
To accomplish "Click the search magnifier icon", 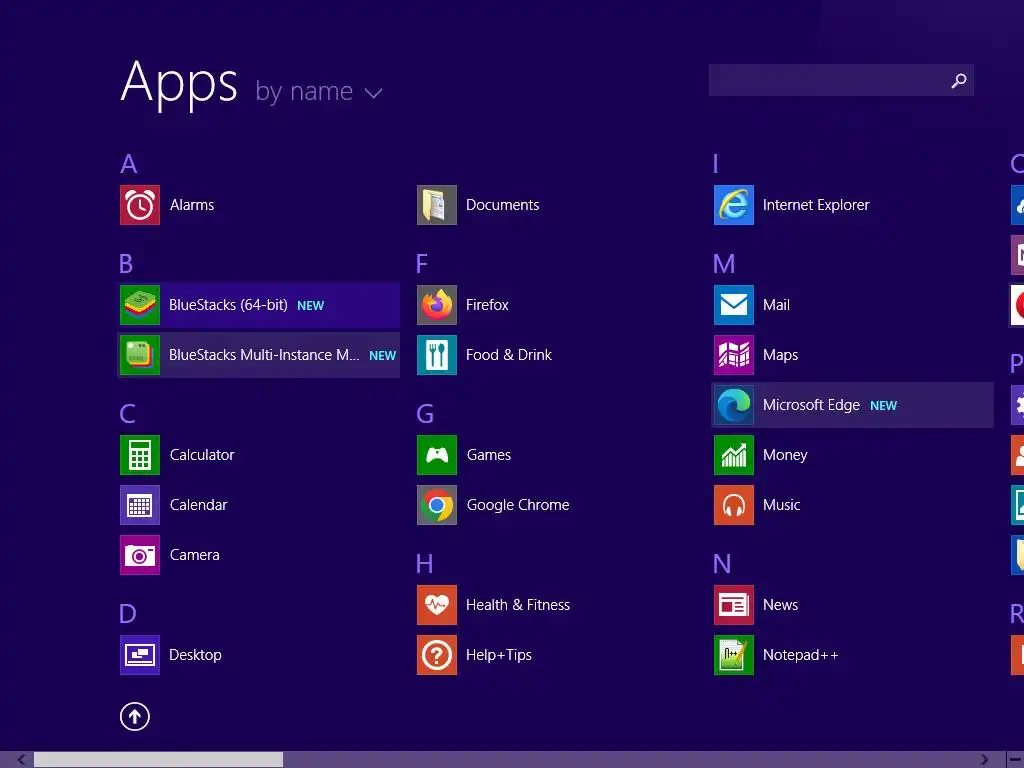I will coord(959,80).
